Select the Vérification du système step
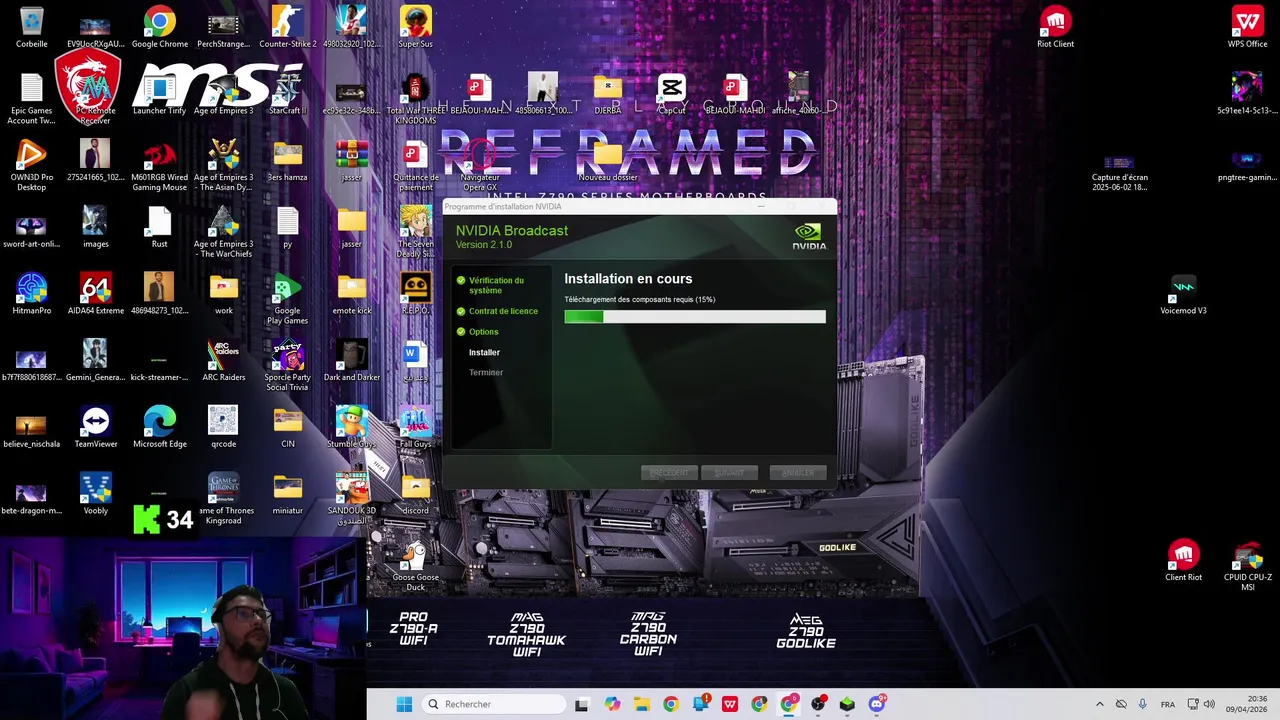 [x=497, y=285]
